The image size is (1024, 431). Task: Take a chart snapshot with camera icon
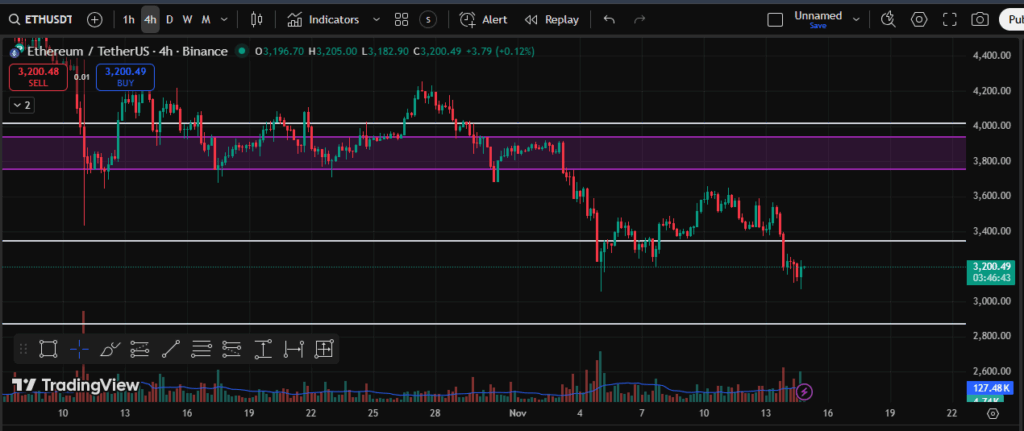[x=981, y=19]
